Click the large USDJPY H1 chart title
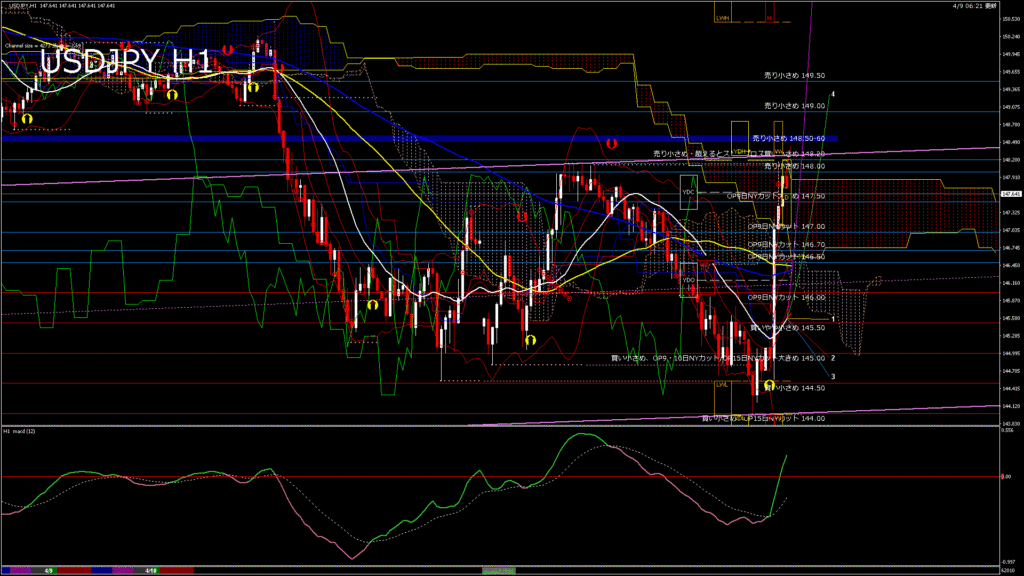The width and height of the screenshot is (1024, 576). coord(125,62)
